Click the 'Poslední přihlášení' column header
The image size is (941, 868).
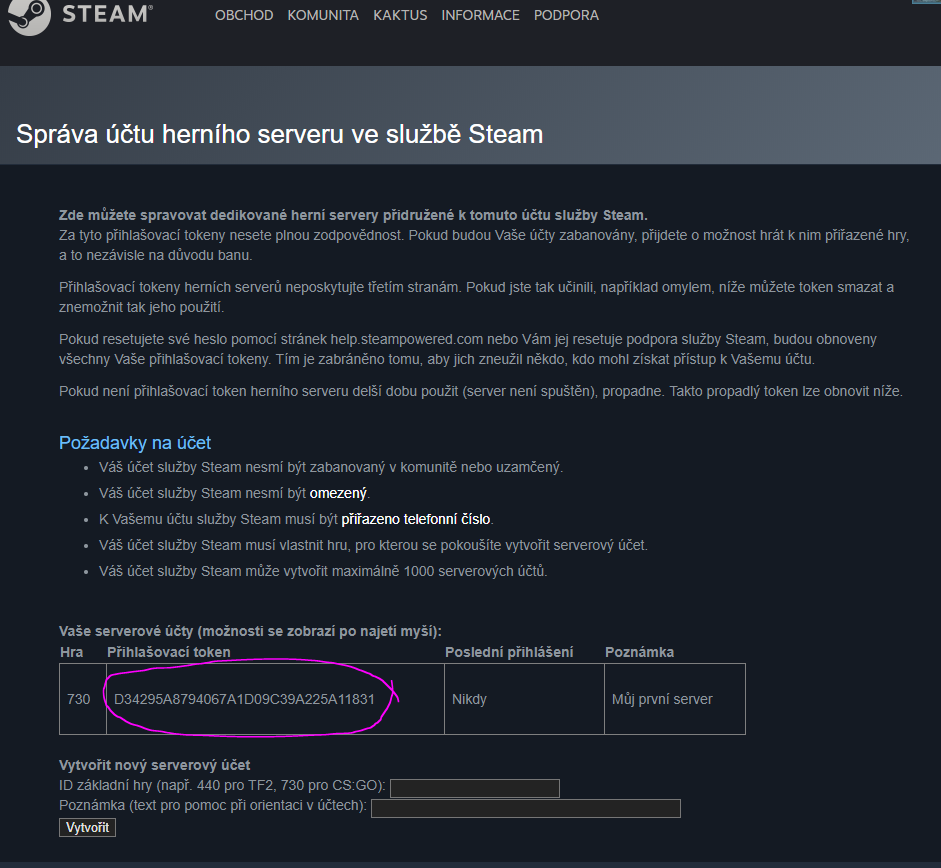click(x=509, y=652)
